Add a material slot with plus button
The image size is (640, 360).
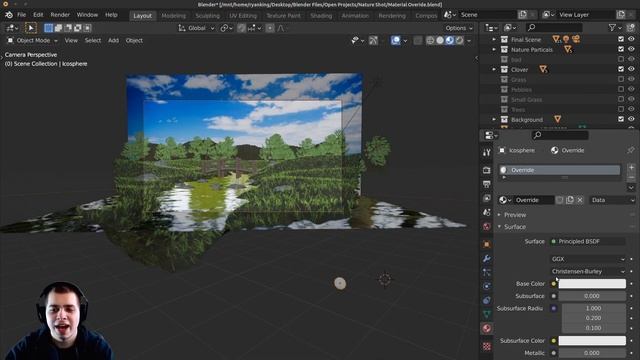[631, 167]
